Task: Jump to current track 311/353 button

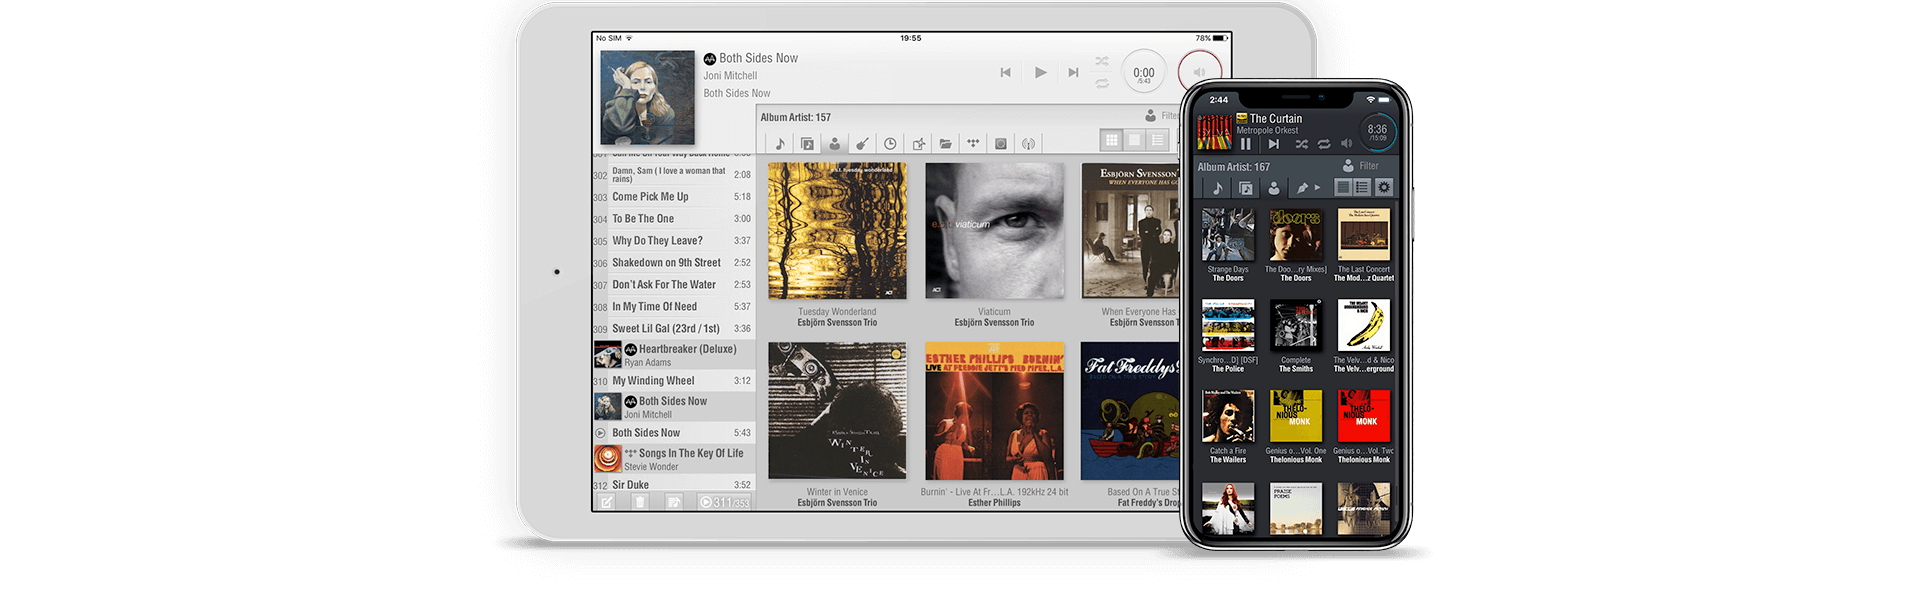Action: click(x=724, y=502)
